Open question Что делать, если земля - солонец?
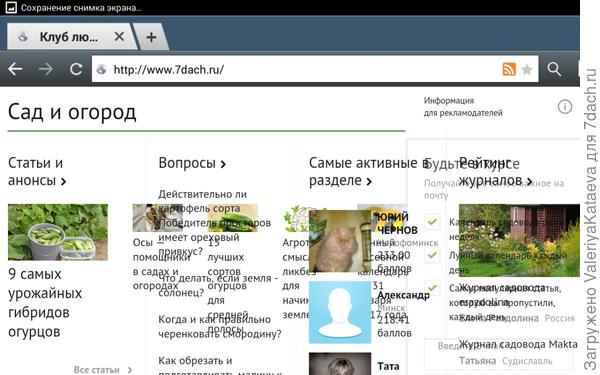Viewport: 600px width, 375px height. click(218, 285)
